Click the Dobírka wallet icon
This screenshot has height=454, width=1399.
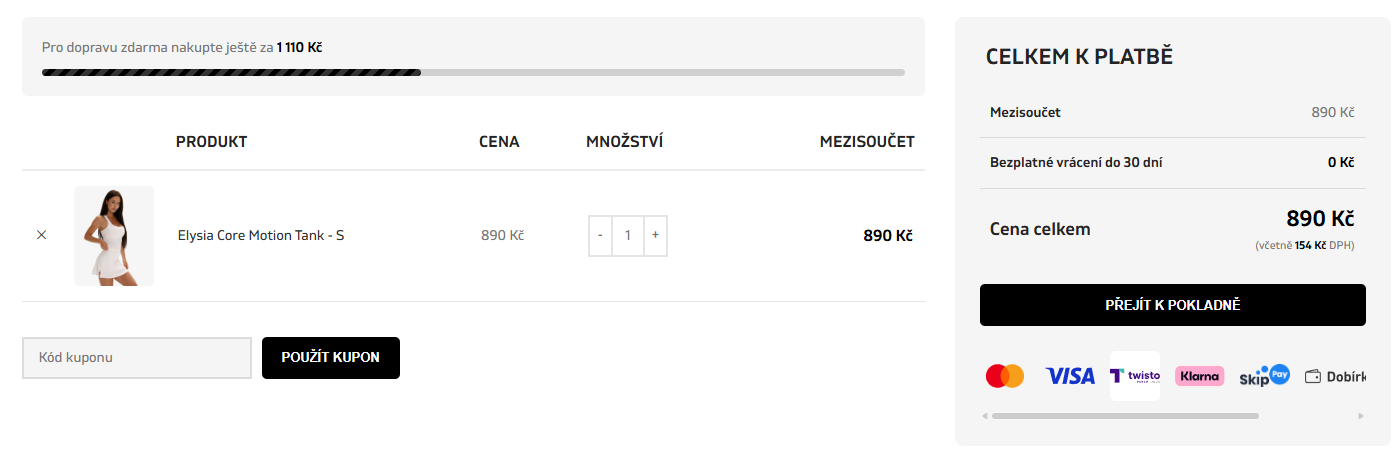click(1313, 377)
